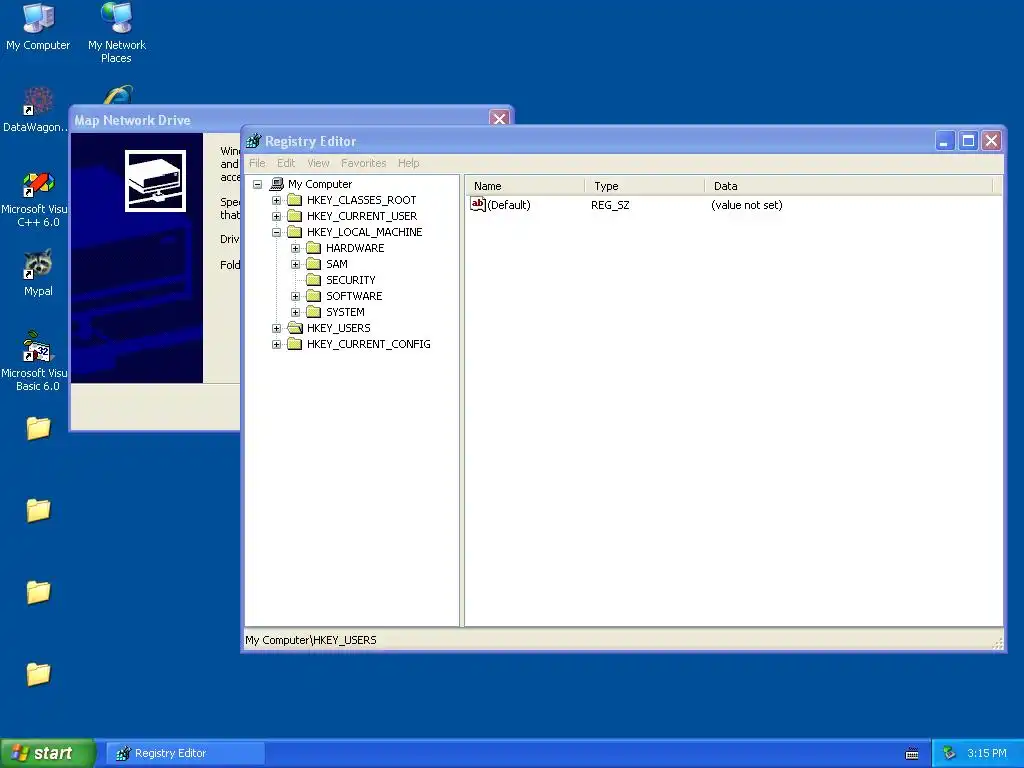Click the REG_SZ type cell
Image resolution: width=1024 pixels, height=768 pixels.
pyautogui.click(x=610, y=205)
